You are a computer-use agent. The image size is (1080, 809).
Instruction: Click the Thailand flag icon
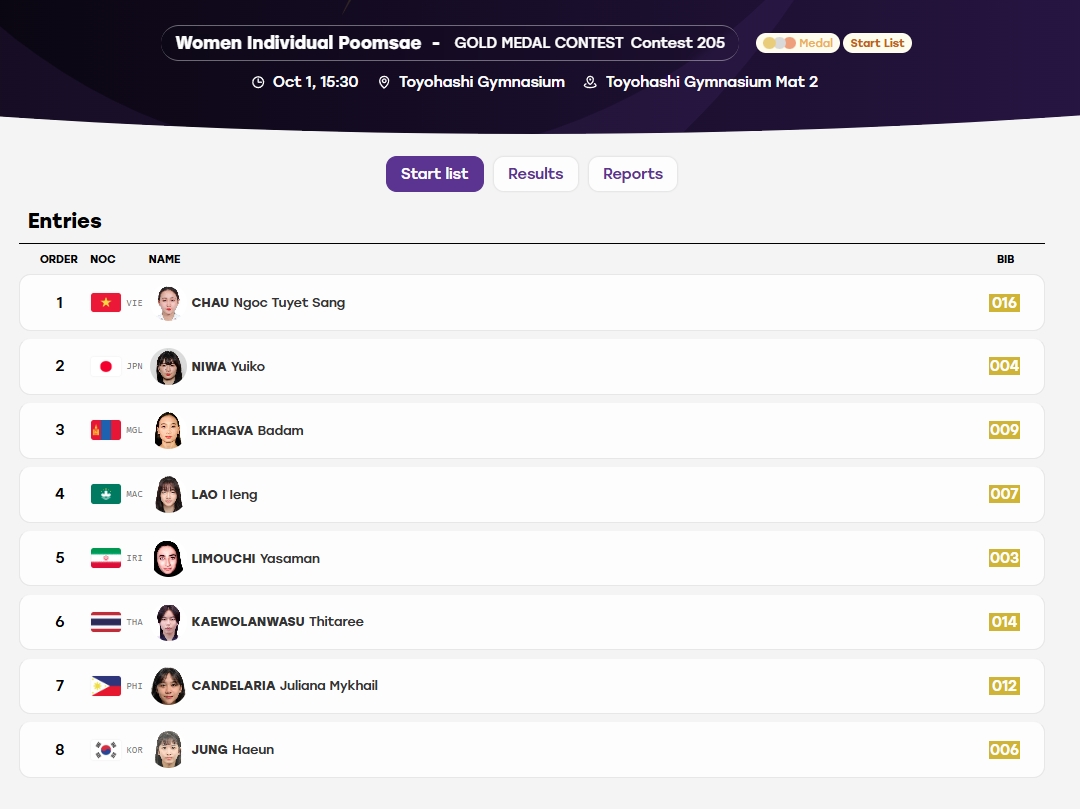pyautogui.click(x=105, y=622)
